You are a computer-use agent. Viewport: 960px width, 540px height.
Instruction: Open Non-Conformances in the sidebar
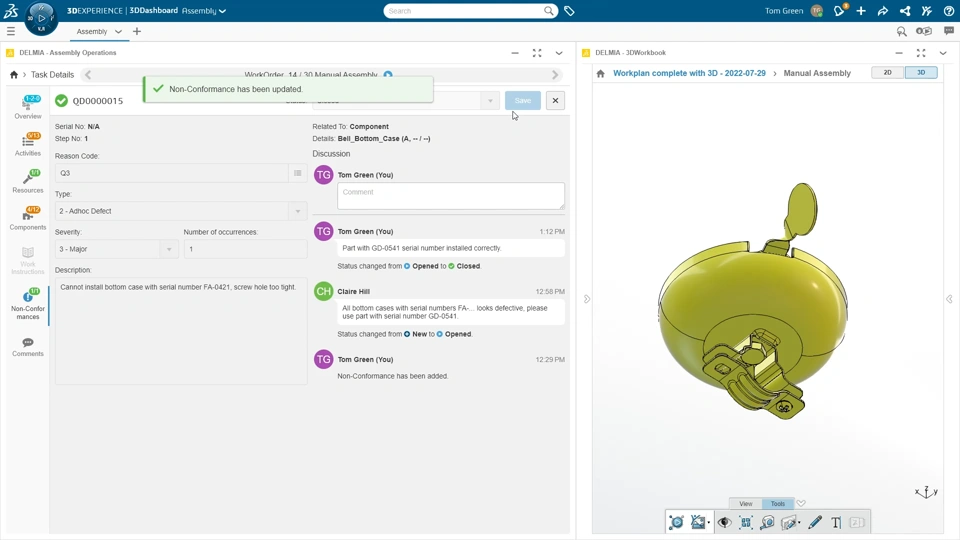(x=28, y=304)
